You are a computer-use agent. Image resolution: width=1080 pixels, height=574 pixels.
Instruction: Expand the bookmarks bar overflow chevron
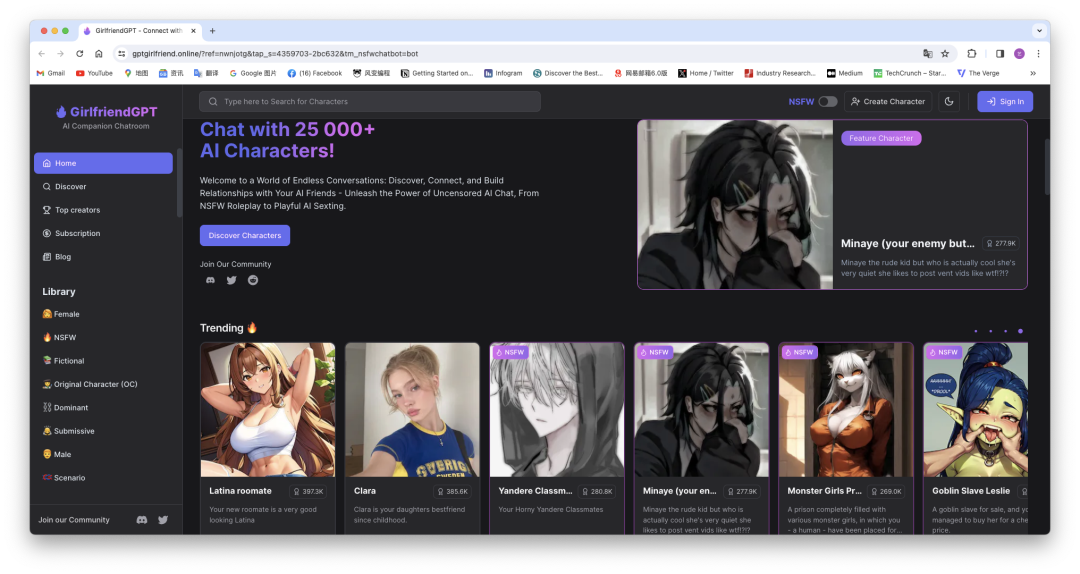[x=1033, y=73]
